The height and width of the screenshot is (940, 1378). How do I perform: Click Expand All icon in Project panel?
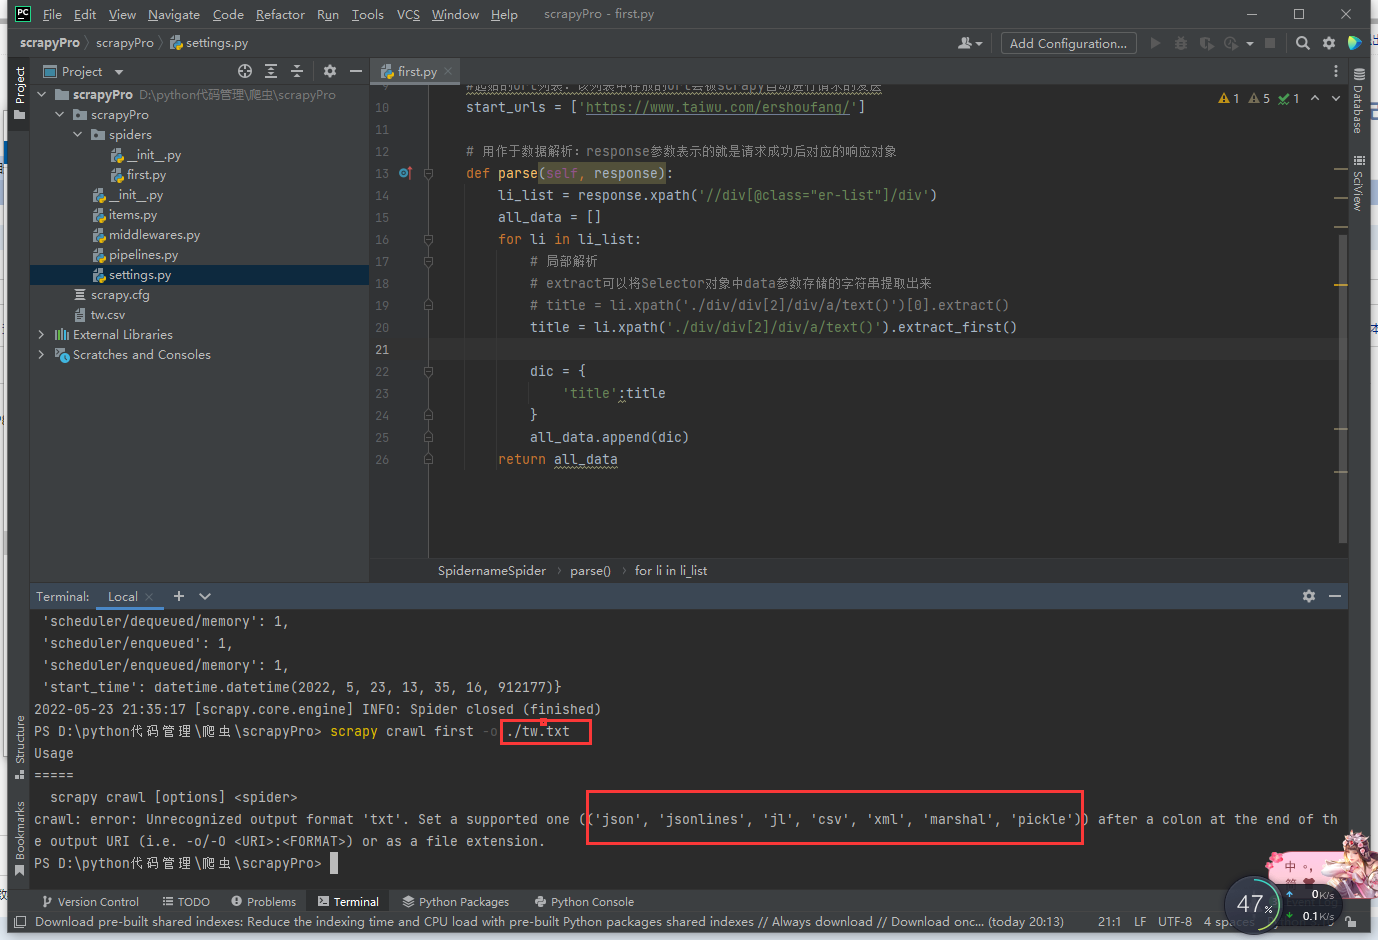(x=271, y=71)
